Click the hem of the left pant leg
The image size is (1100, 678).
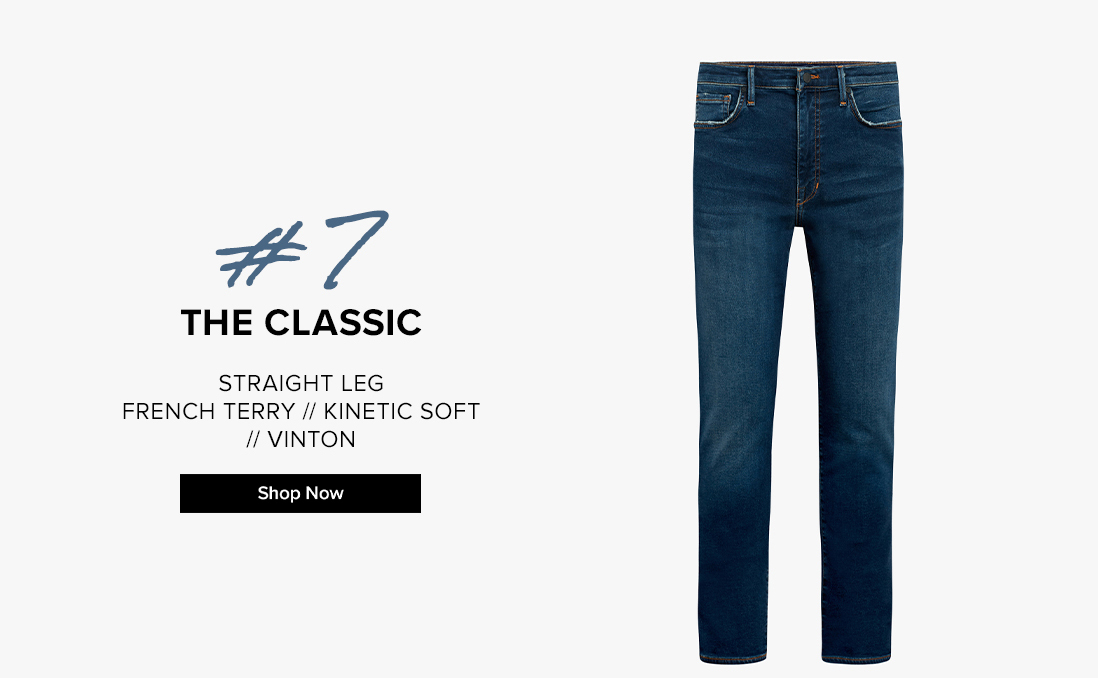[733, 658]
